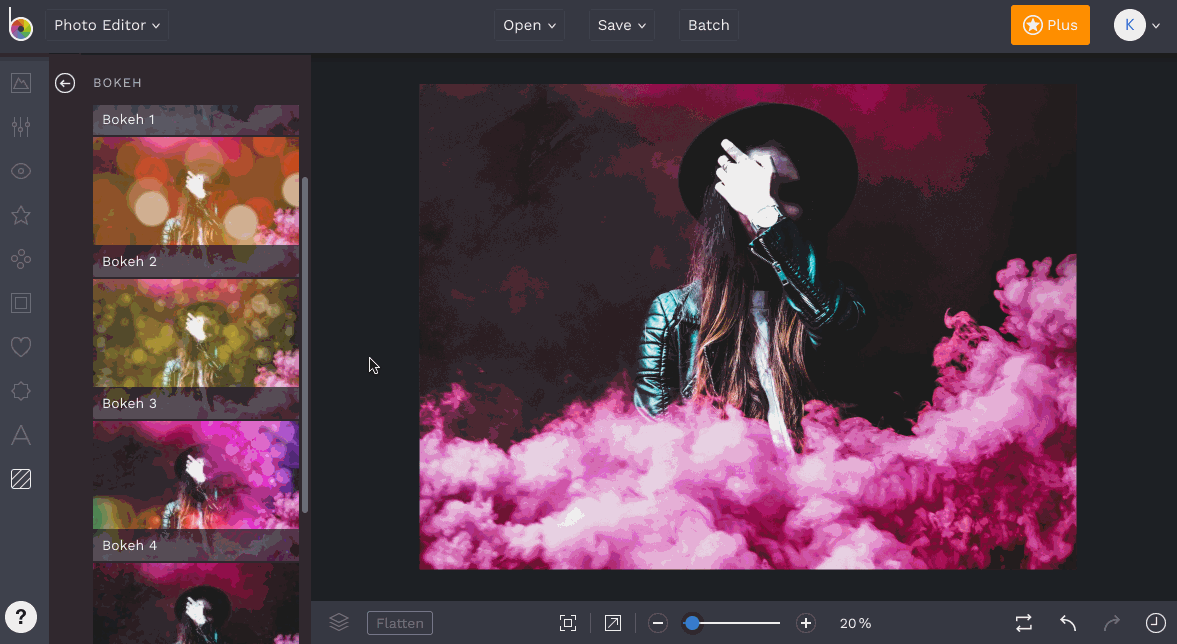Open the Open menu dropdown
Screen dimensions: 1177x644
click(529, 25)
